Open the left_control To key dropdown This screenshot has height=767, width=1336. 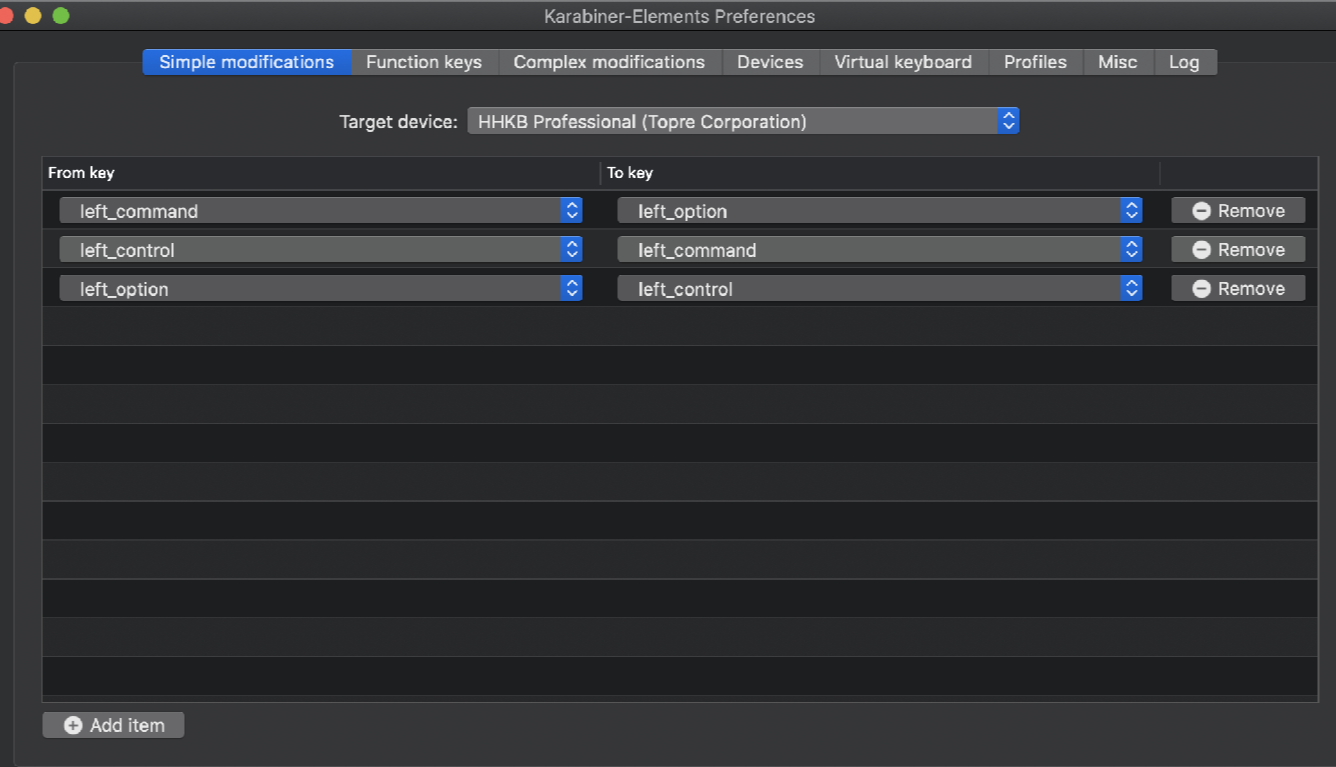880,288
